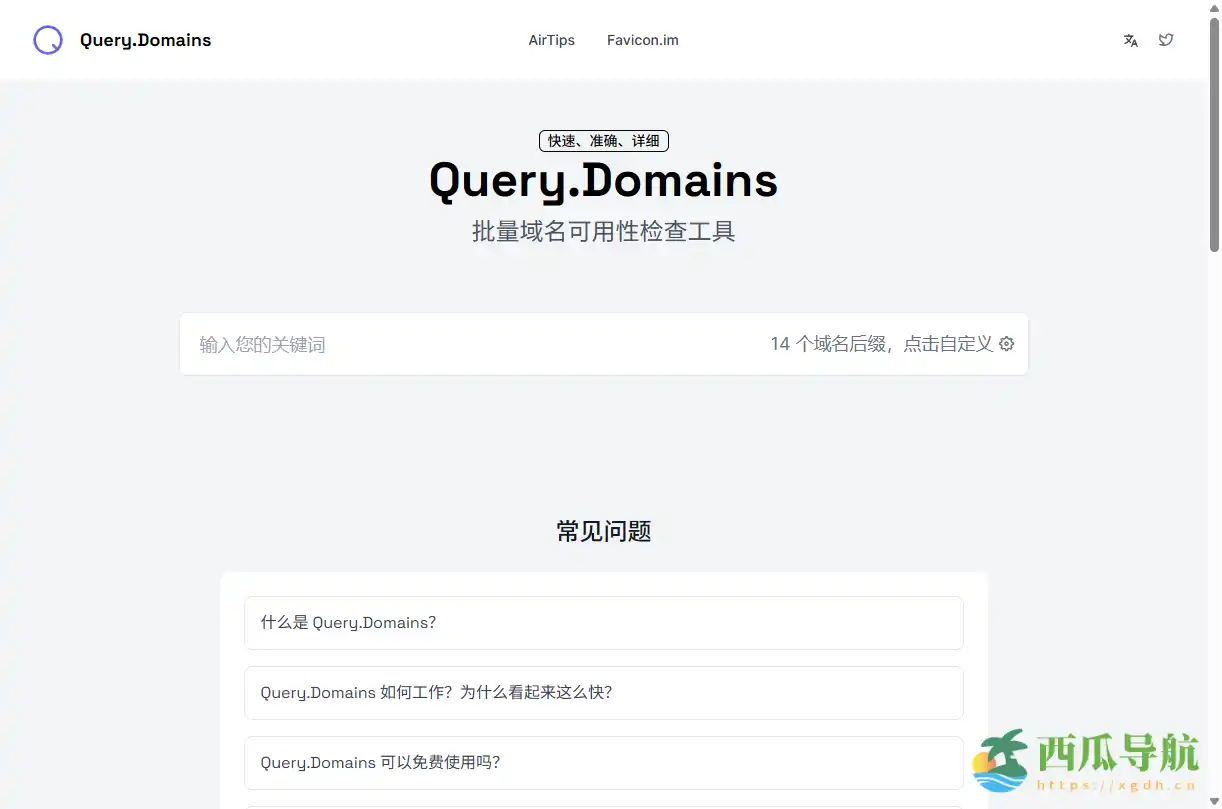This screenshot has height=809, width=1222.
Task: Select Favicon.im in the navigation bar
Action: tap(642, 40)
